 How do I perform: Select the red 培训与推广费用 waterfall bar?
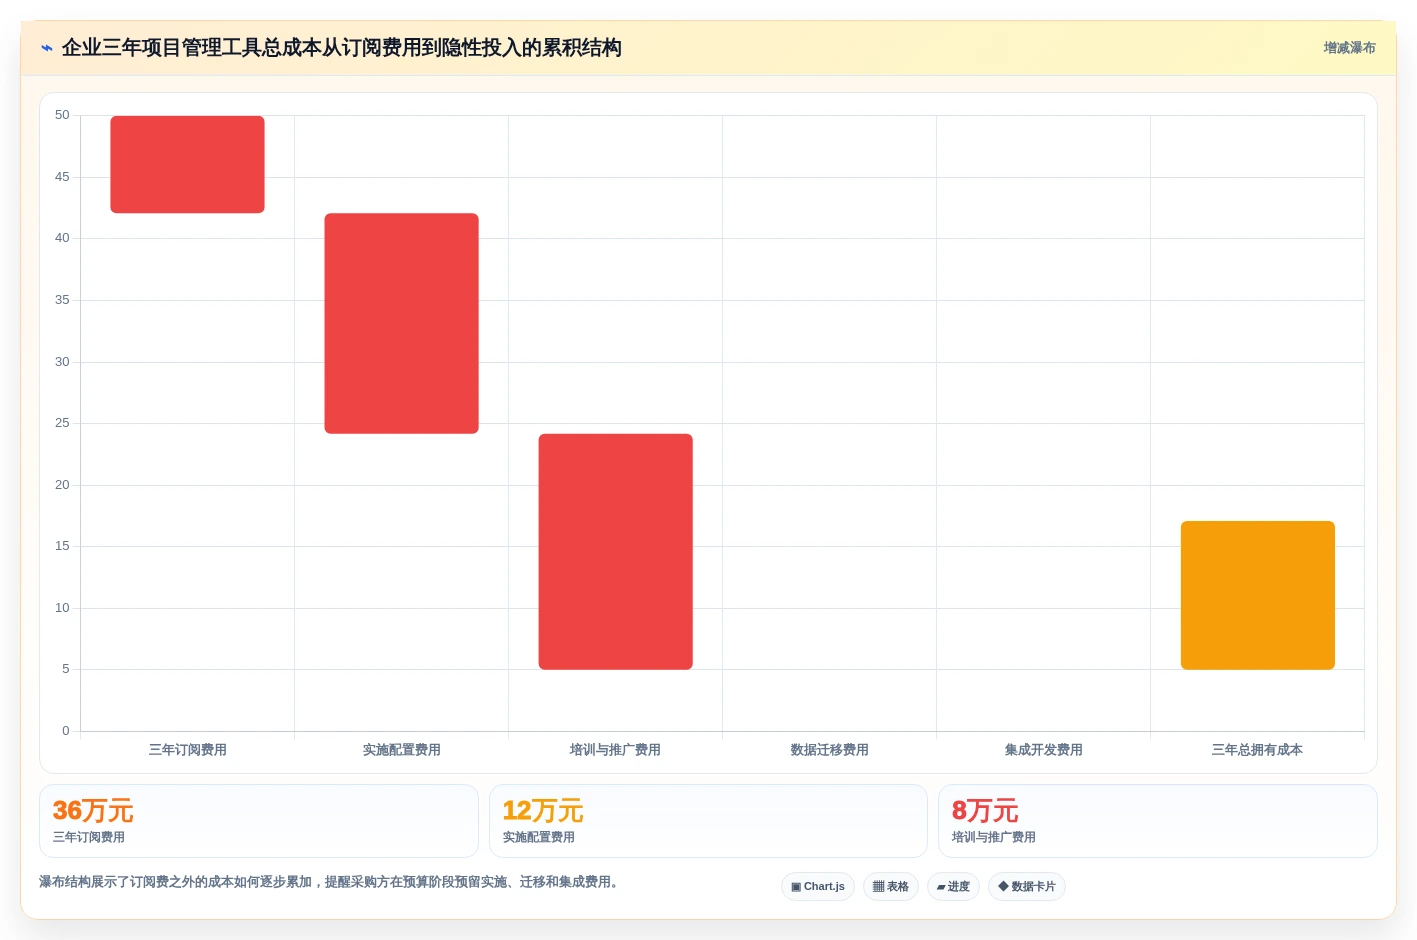[615, 552]
